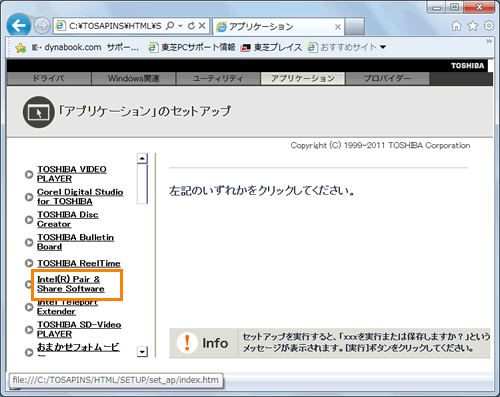Show more favorites bar items chevron
500x397 pixels.
pyautogui.click(x=489, y=41)
